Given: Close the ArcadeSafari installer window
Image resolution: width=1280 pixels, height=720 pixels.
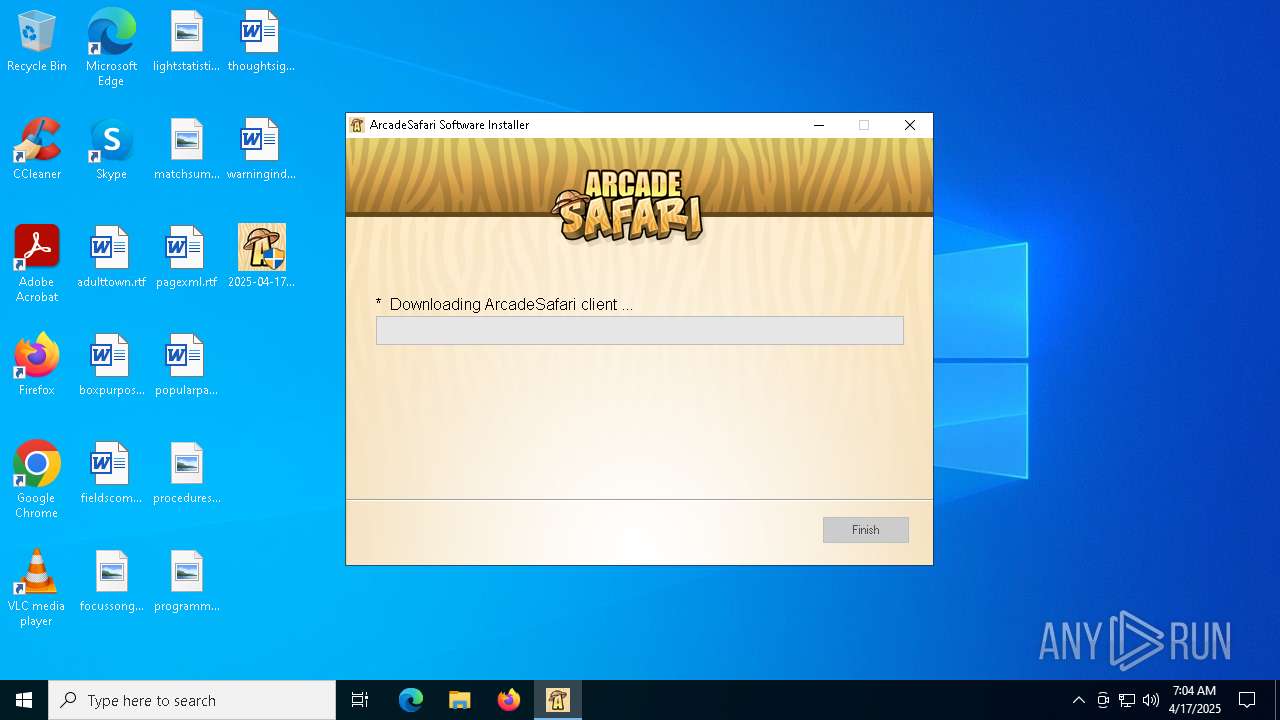Looking at the screenshot, I should pyautogui.click(x=910, y=125).
